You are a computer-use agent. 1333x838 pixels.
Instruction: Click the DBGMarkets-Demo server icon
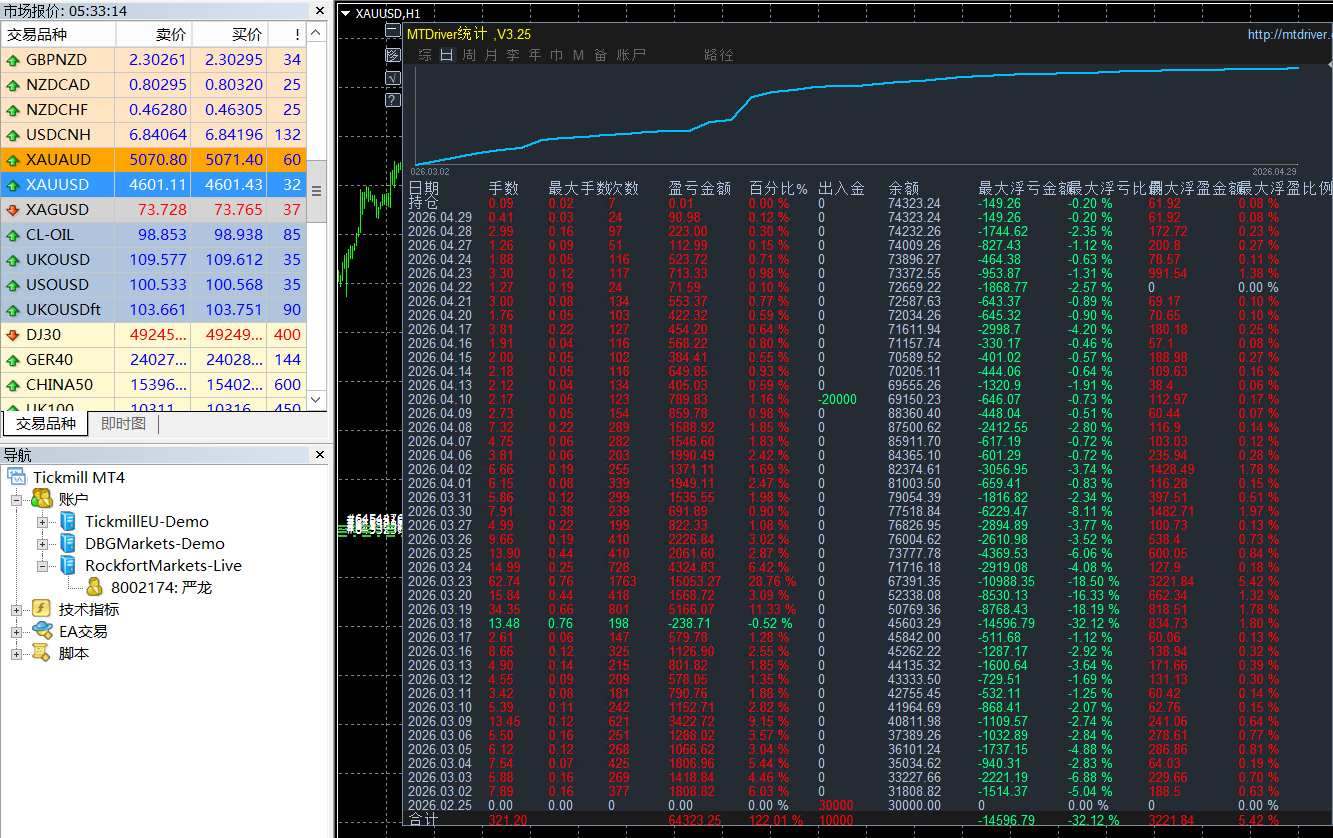point(68,543)
